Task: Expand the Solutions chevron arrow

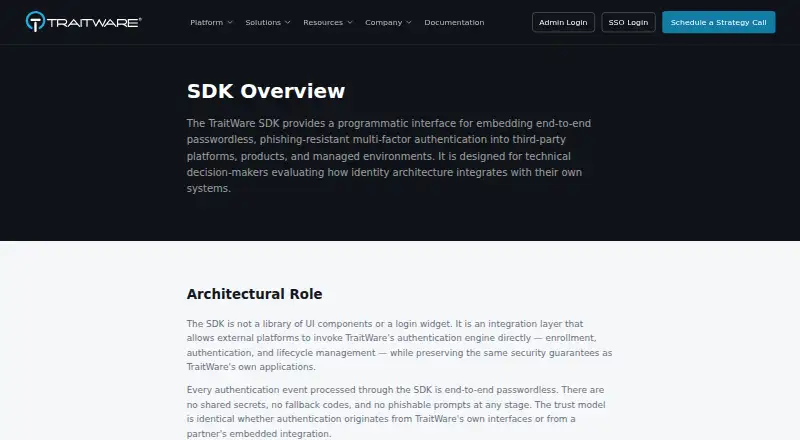Action: pos(288,22)
